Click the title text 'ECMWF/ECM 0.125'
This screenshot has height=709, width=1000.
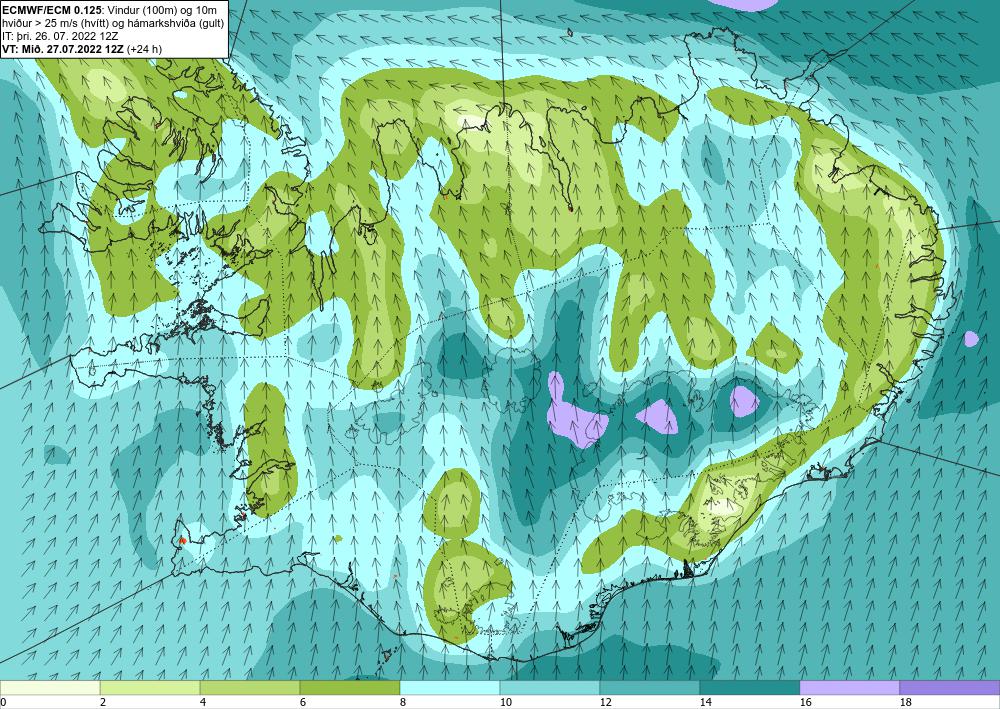click(52, 10)
